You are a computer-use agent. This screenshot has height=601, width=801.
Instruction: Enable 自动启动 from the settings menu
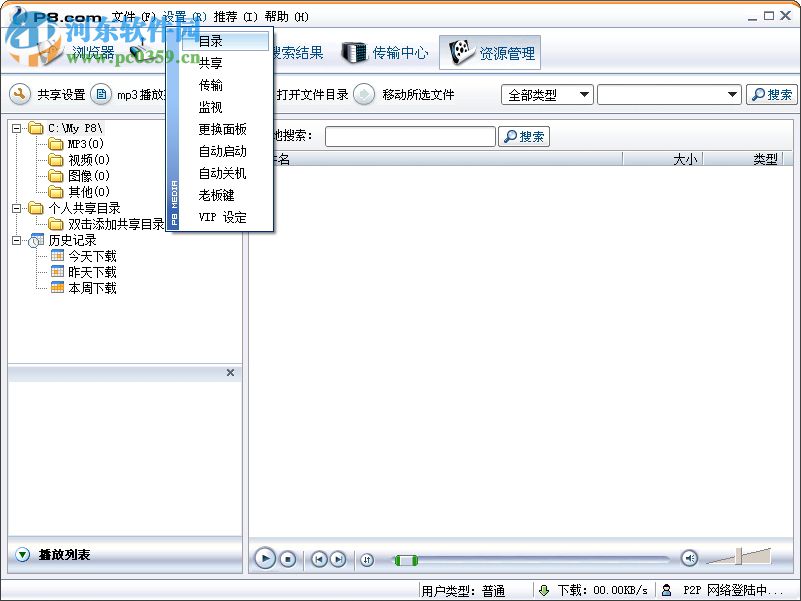pyautogui.click(x=221, y=150)
